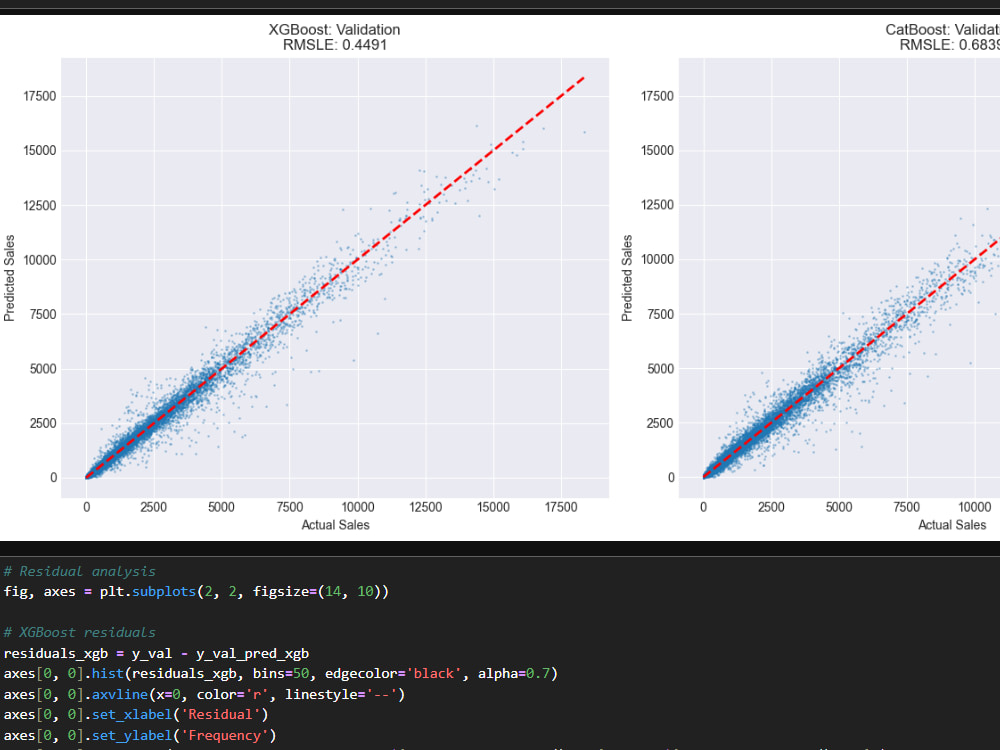Screen dimensions: 1000x750
Task: Click the CatBoost validation scatter plot
Action: pyautogui.click(x=839, y=277)
